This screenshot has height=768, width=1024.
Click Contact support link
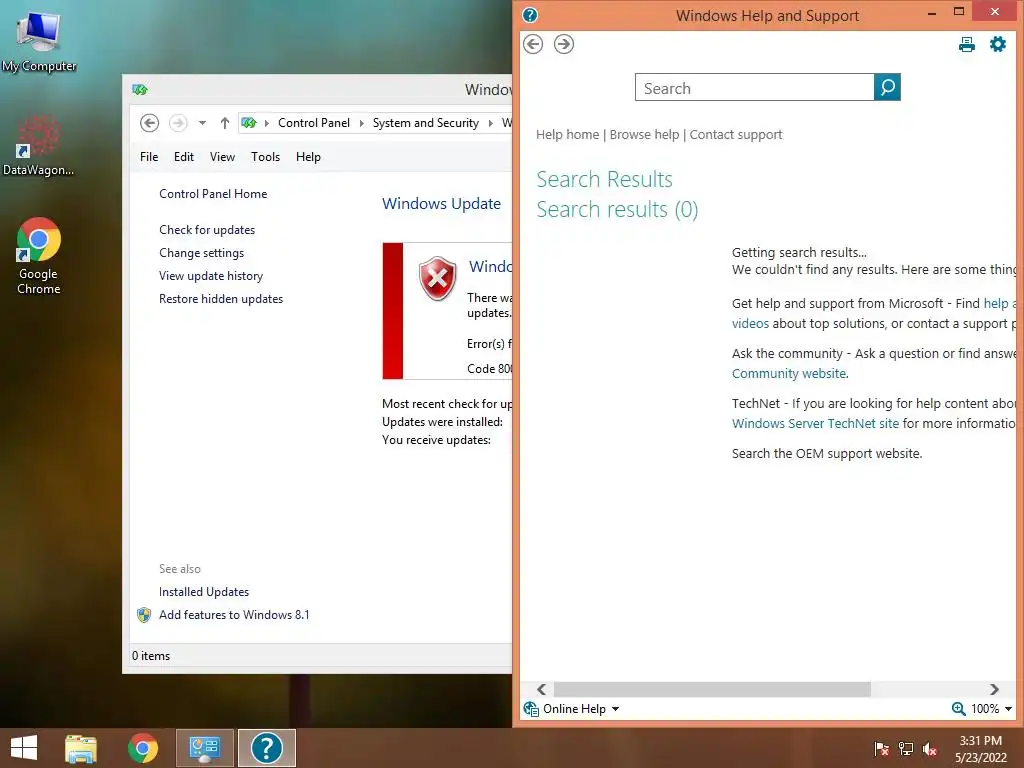[736, 135]
